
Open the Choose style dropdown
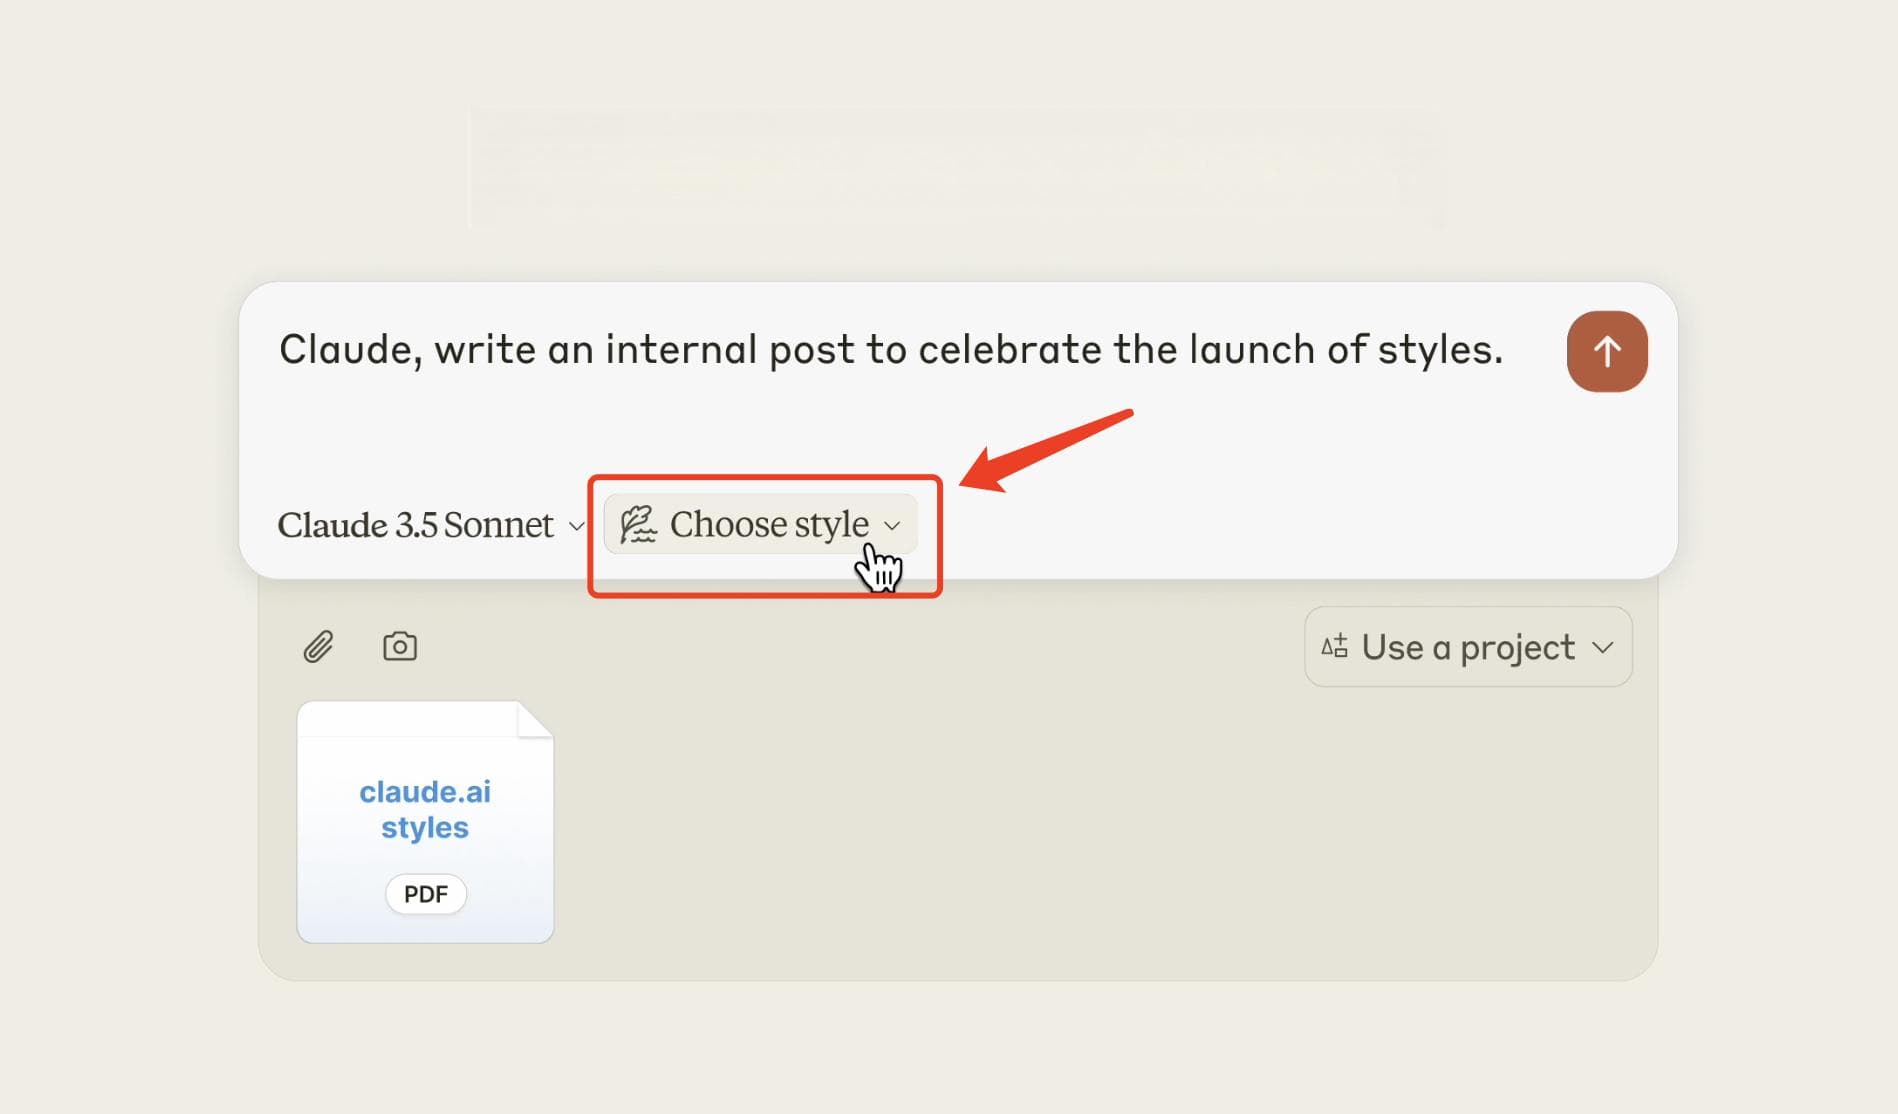[x=761, y=524]
